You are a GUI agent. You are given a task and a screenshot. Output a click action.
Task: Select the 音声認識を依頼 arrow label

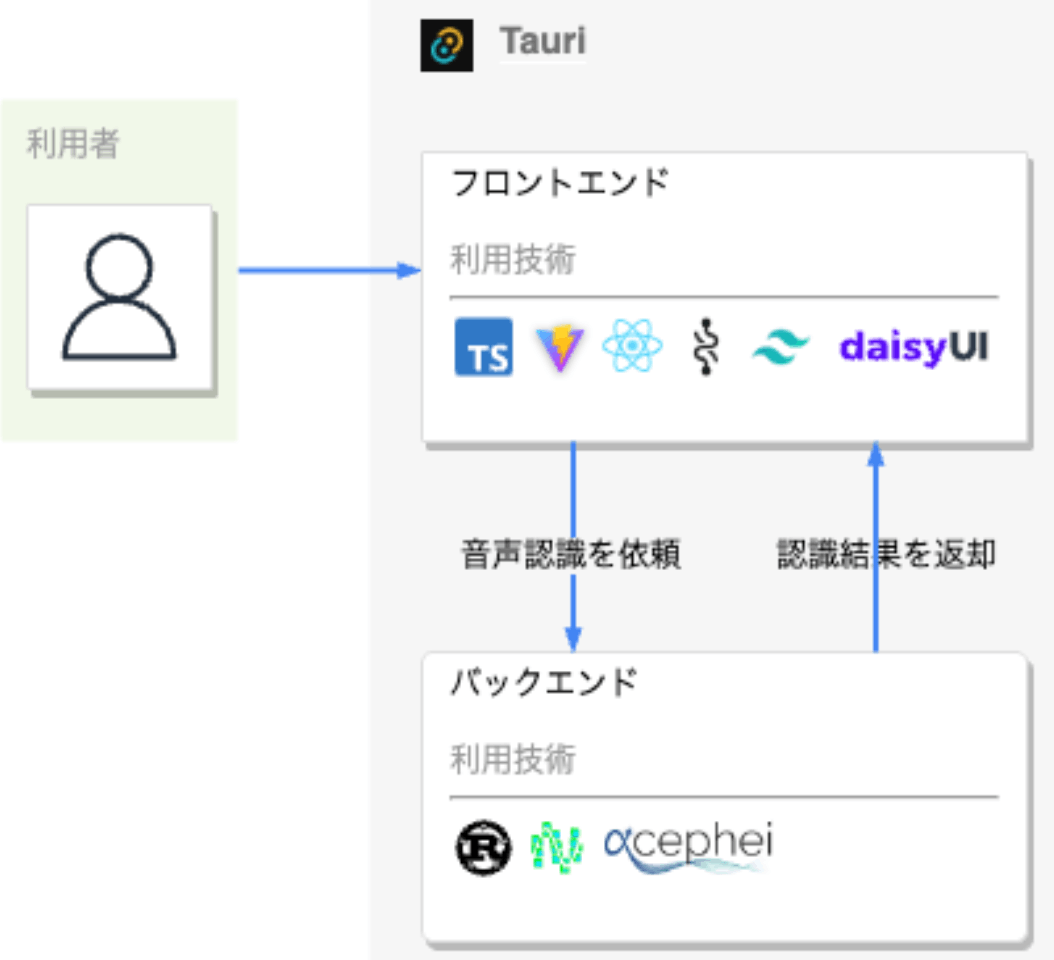pos(571,553)
